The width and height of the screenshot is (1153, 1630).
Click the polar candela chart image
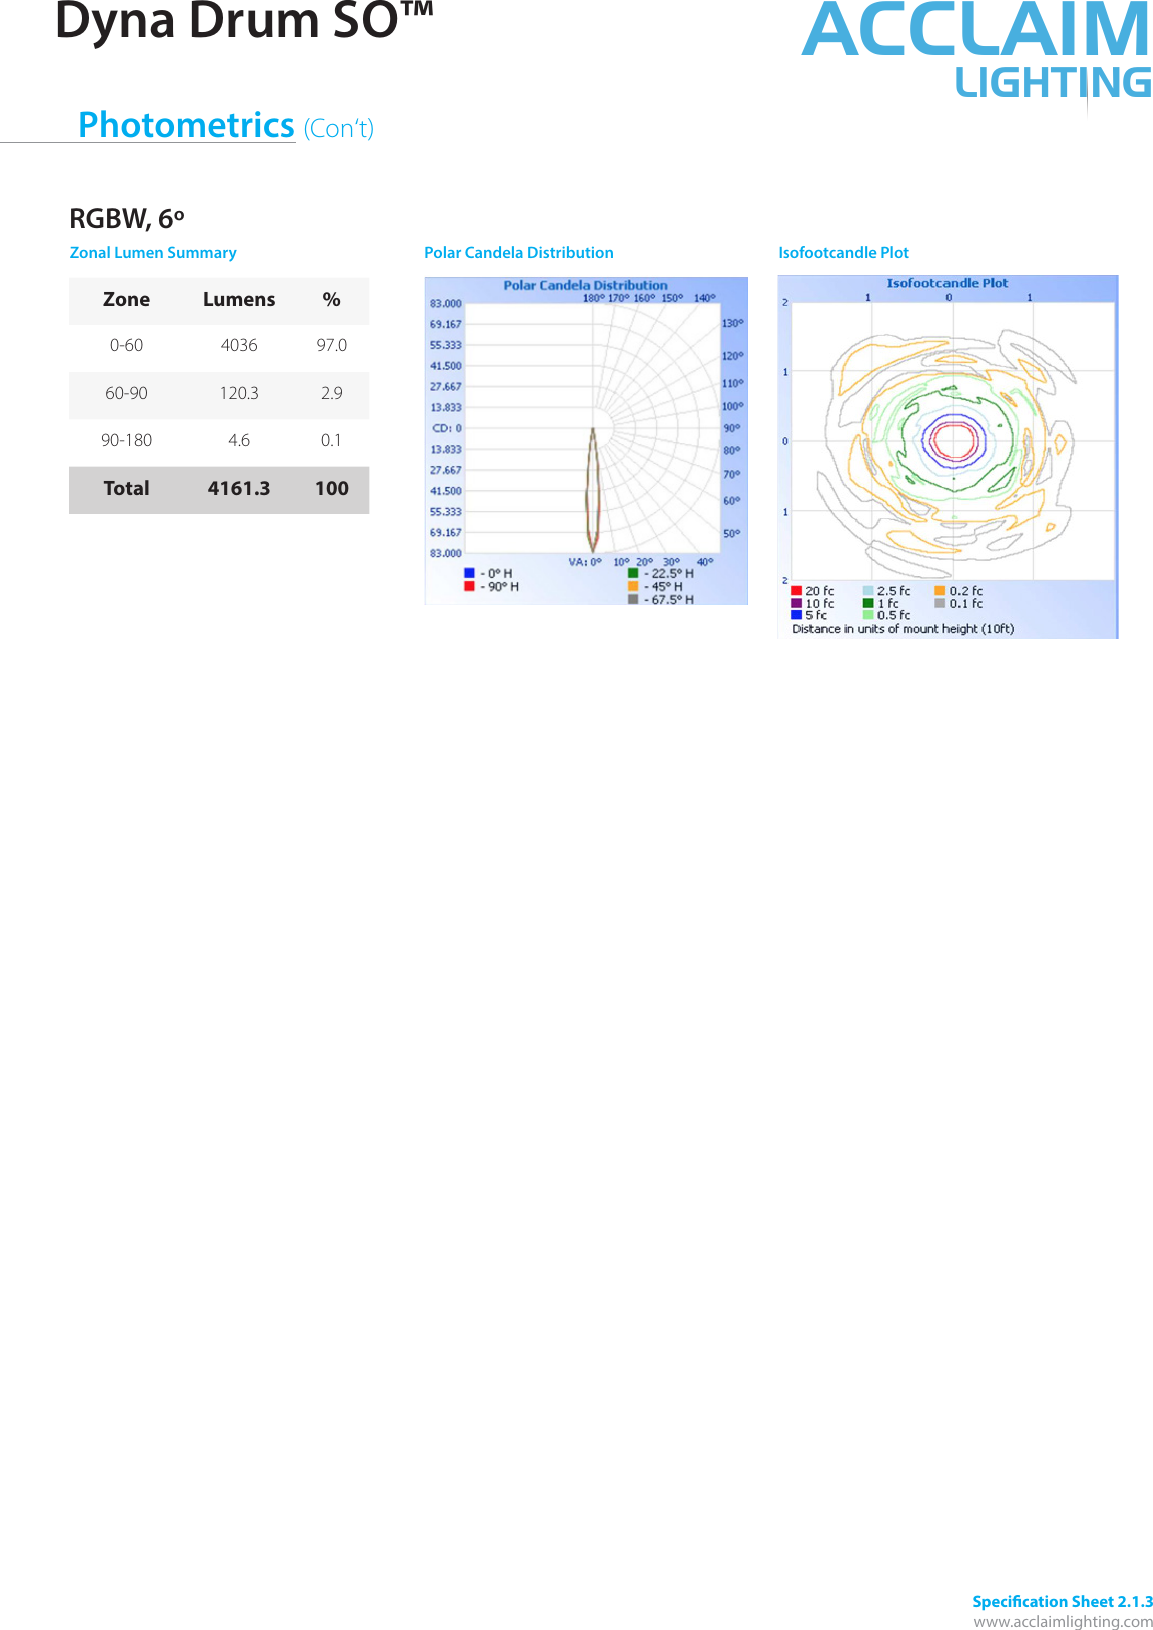[586, 441]
